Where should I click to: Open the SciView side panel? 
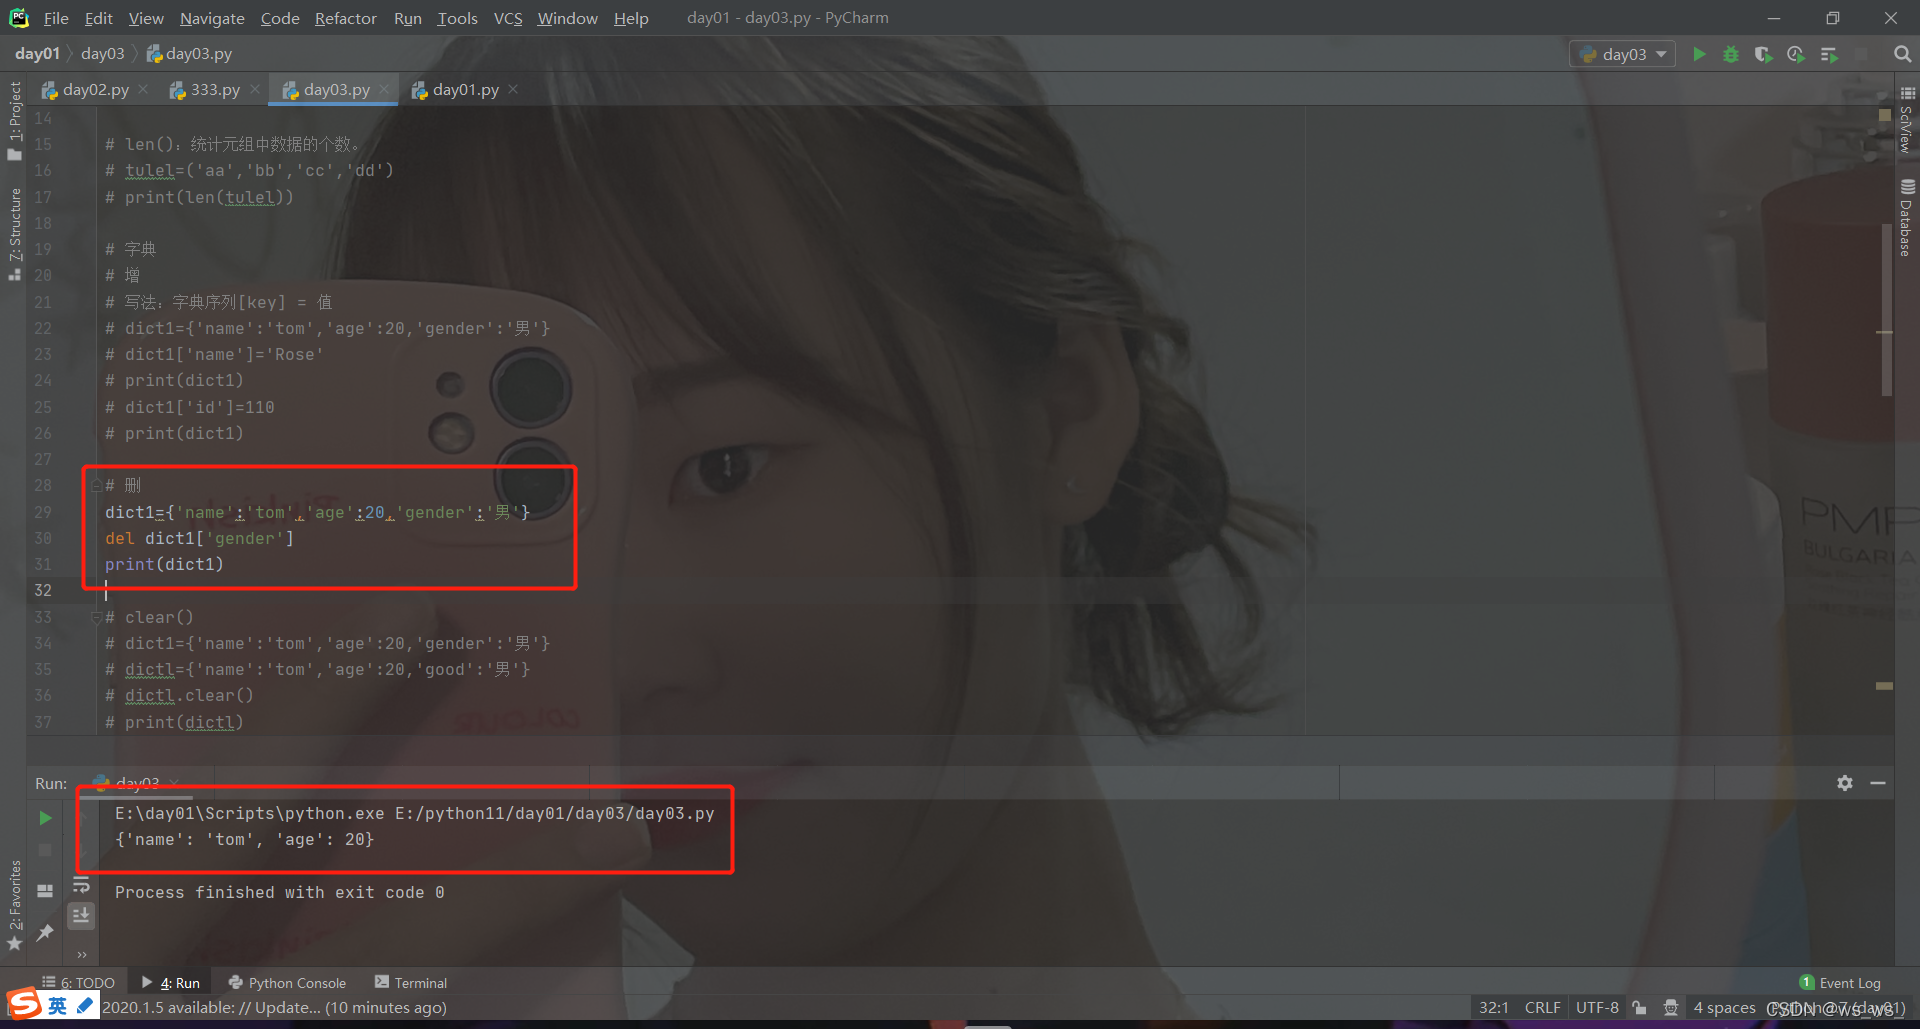(x=1907, y=119)
